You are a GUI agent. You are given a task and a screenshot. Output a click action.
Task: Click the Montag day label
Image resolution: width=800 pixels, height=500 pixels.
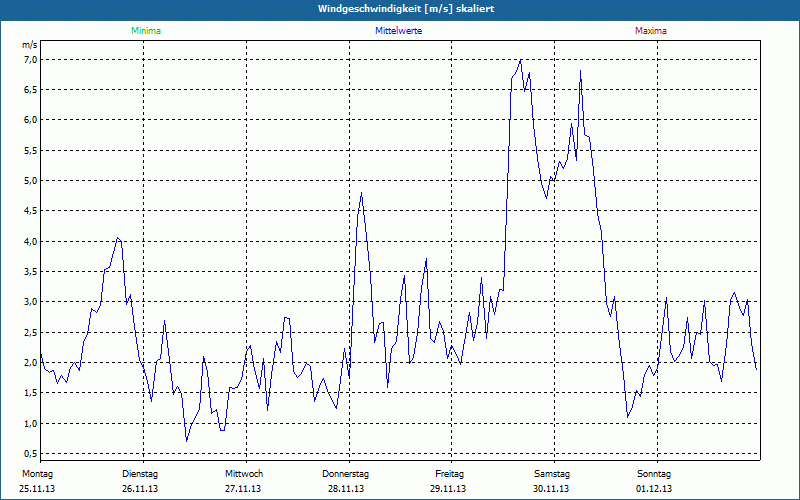37,474
